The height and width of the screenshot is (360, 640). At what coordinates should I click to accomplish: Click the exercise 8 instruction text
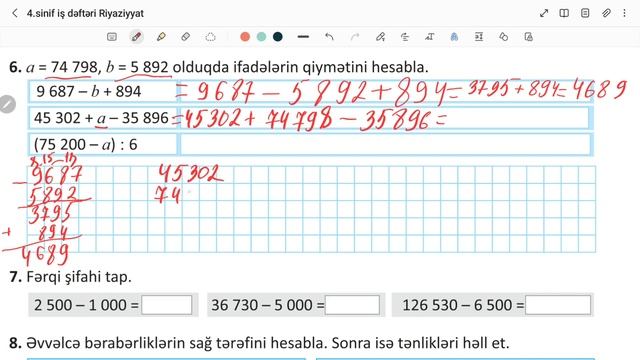coord(268,343)
